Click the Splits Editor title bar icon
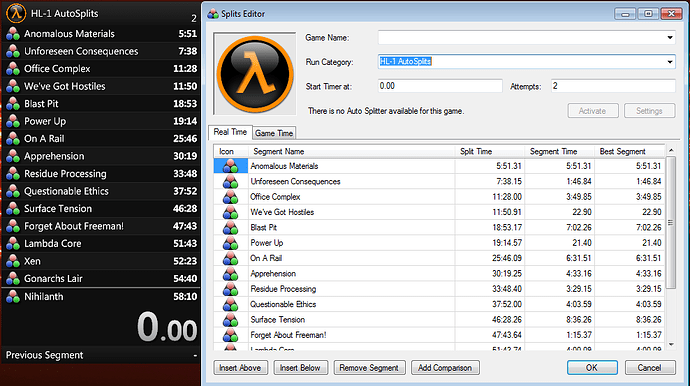Screen dimensions: 690x386 (x=213, y=14)
